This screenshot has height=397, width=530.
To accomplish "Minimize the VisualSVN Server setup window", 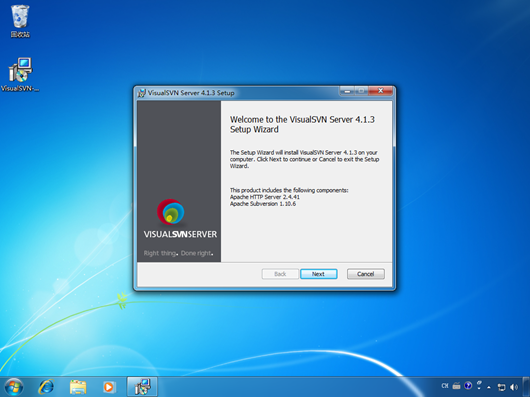I will (347, 91).
